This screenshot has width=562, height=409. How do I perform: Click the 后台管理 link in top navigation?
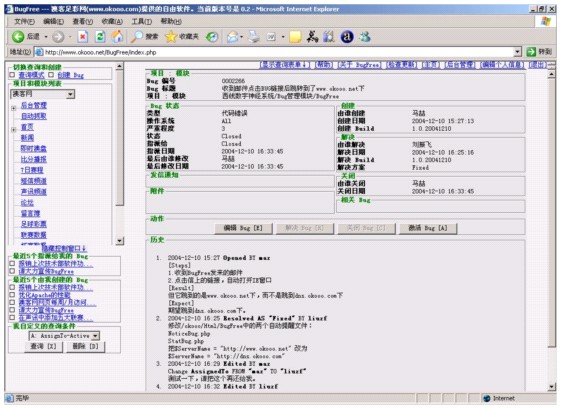[x=460, y=65]
